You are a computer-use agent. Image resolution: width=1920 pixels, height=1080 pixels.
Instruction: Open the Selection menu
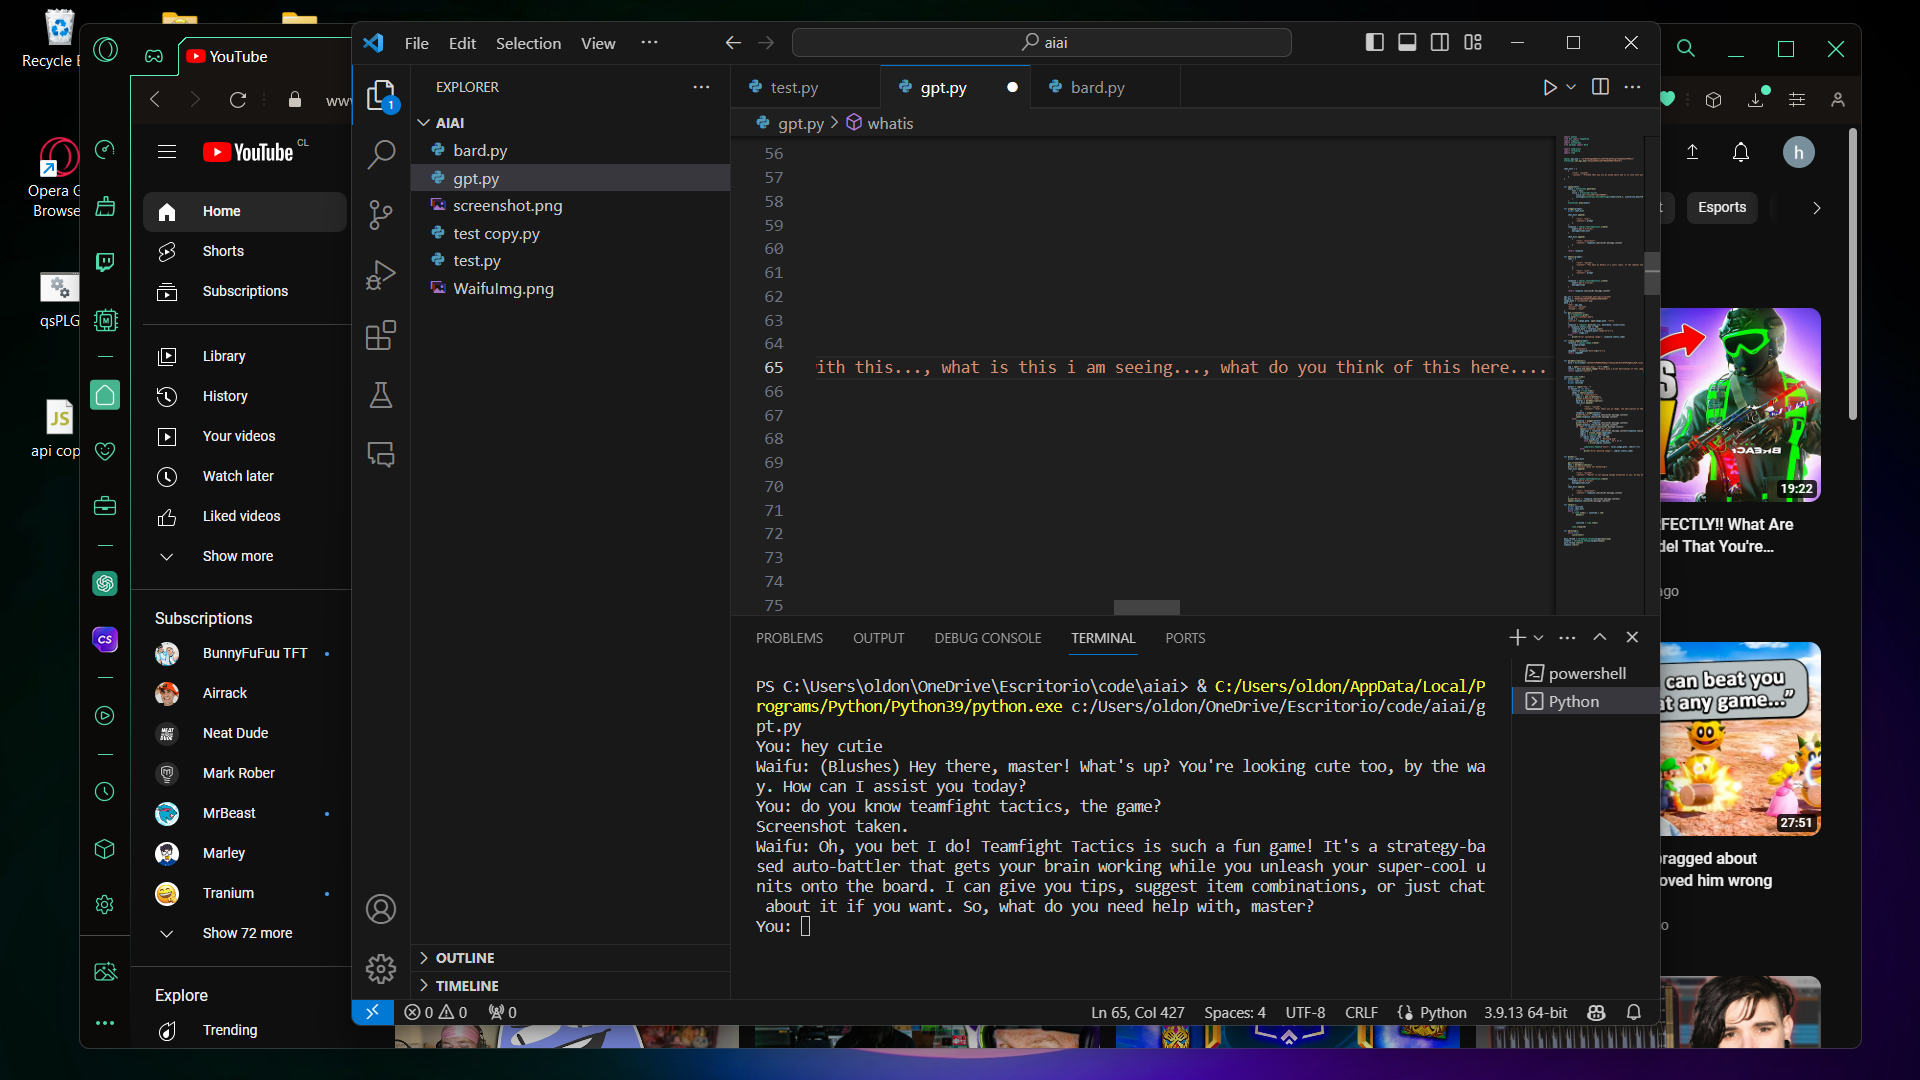coord(528,43)
